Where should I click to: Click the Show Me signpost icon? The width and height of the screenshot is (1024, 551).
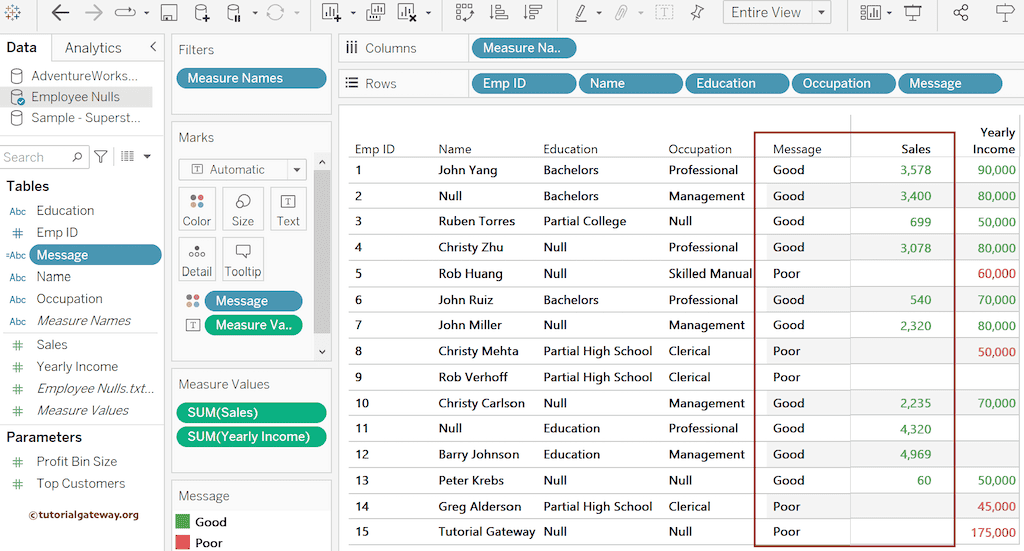click(x=1004, y=12)
